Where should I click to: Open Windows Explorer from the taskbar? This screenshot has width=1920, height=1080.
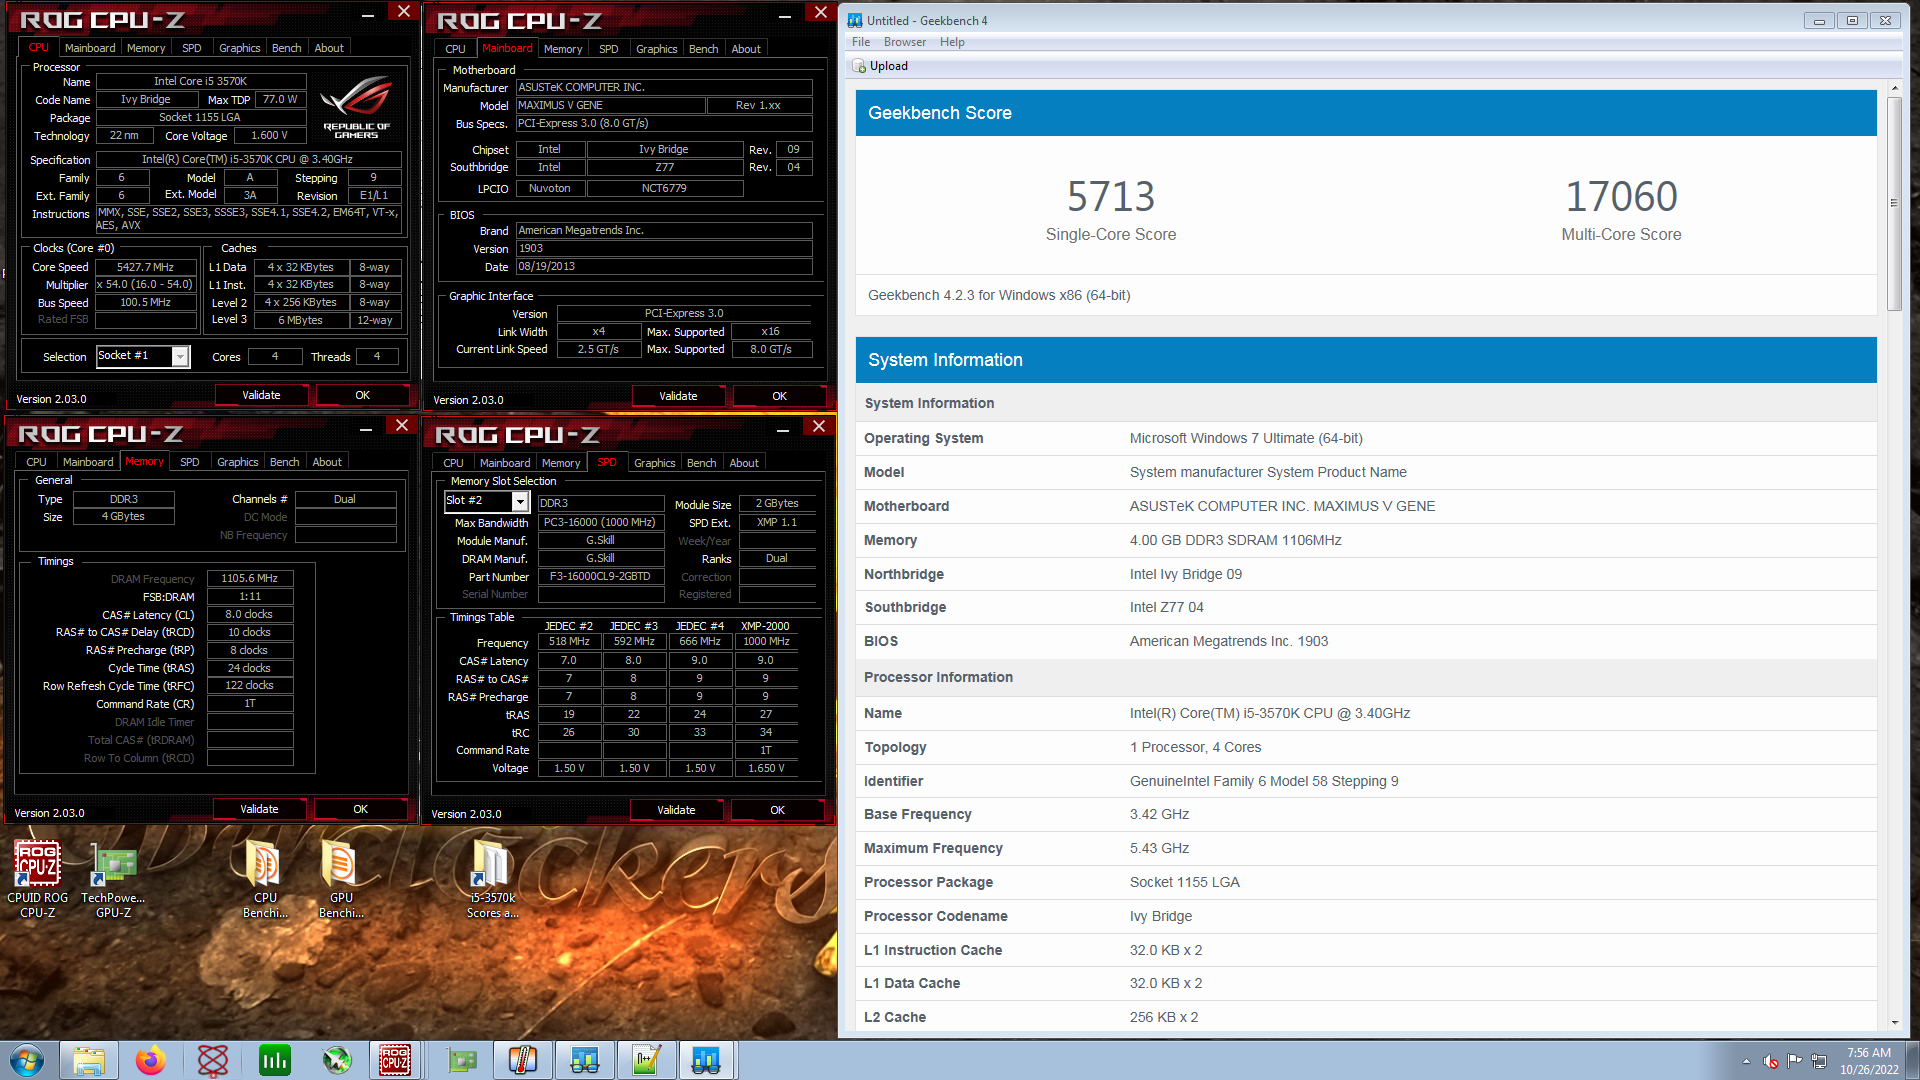point(89,1060)
